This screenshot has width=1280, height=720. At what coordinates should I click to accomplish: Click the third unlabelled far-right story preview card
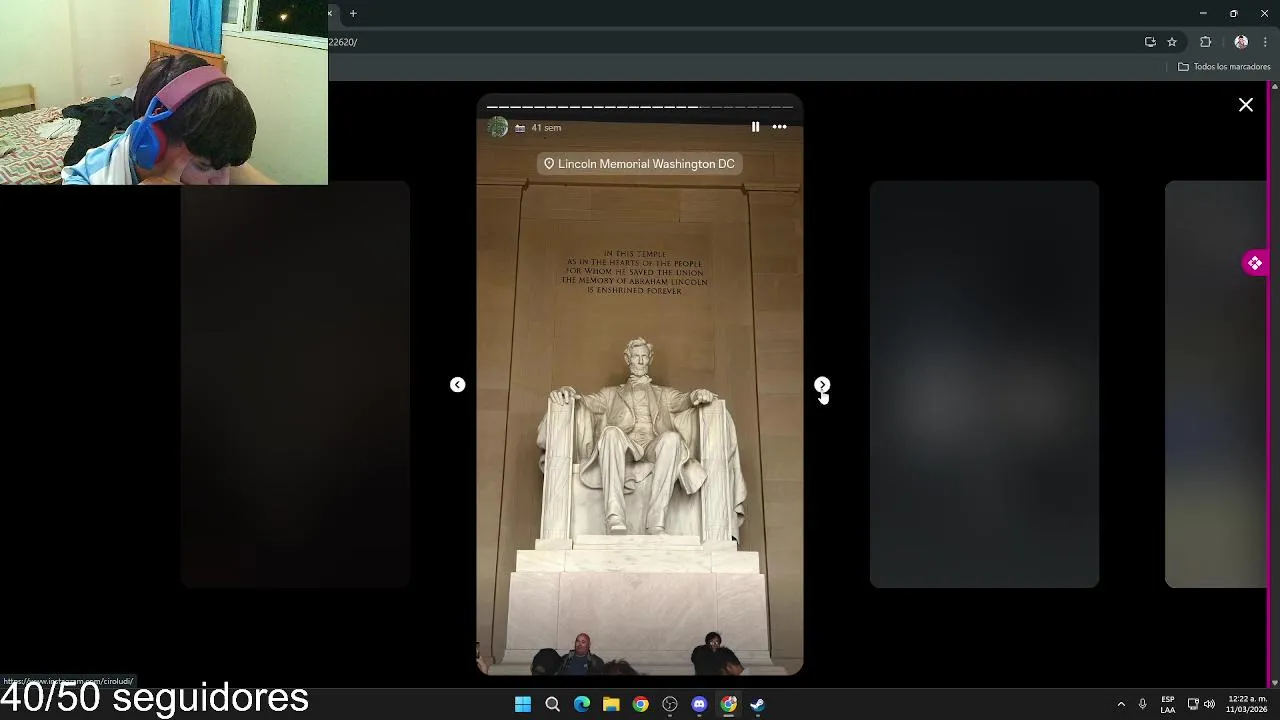[x=1215, y=384]
